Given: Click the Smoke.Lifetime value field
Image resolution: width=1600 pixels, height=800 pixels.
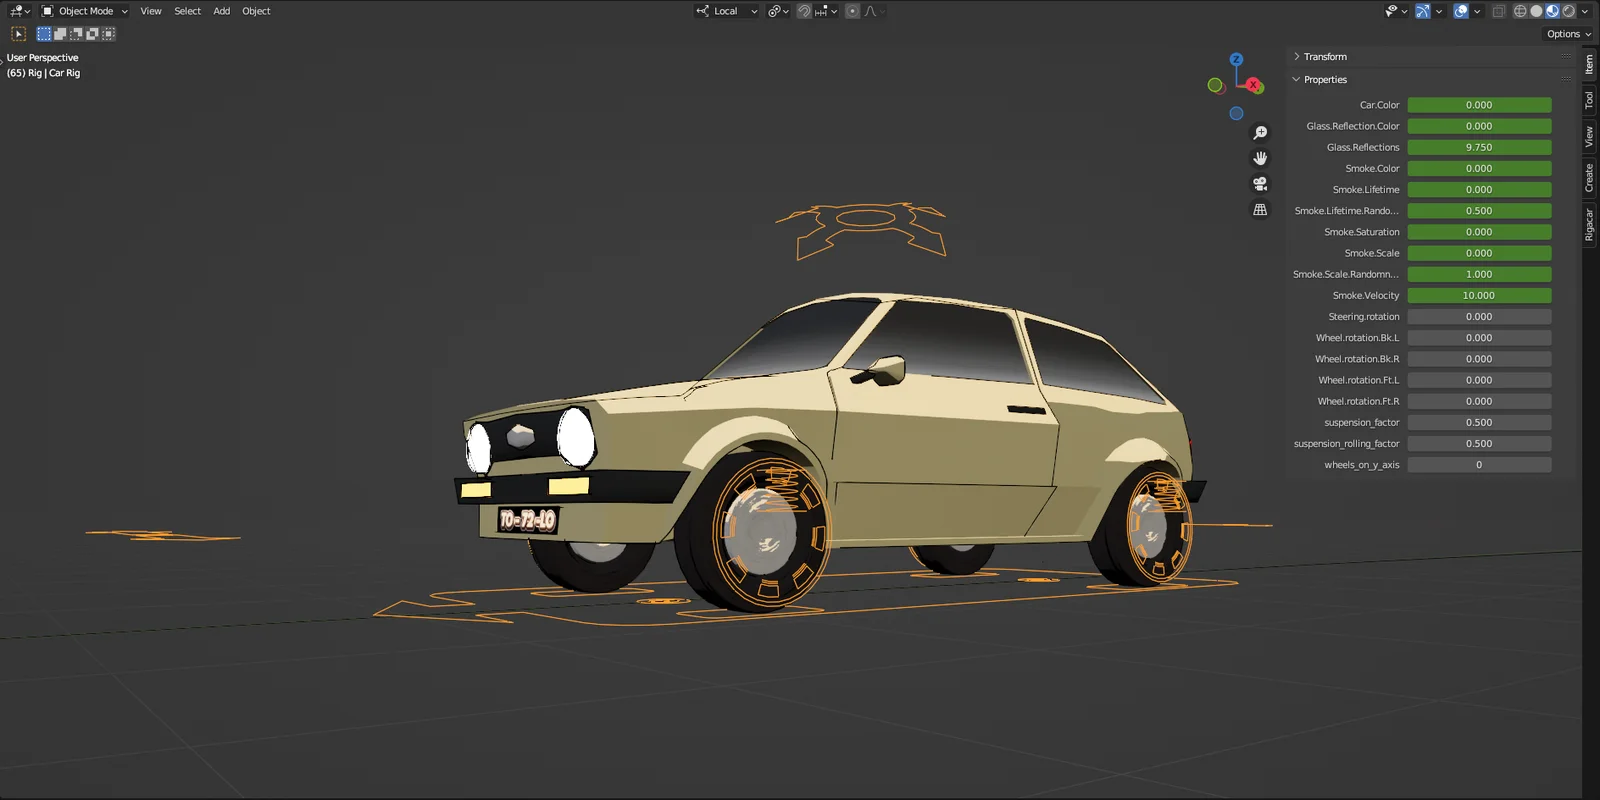Looking at the screenshot, I should tap(1479, 190).
